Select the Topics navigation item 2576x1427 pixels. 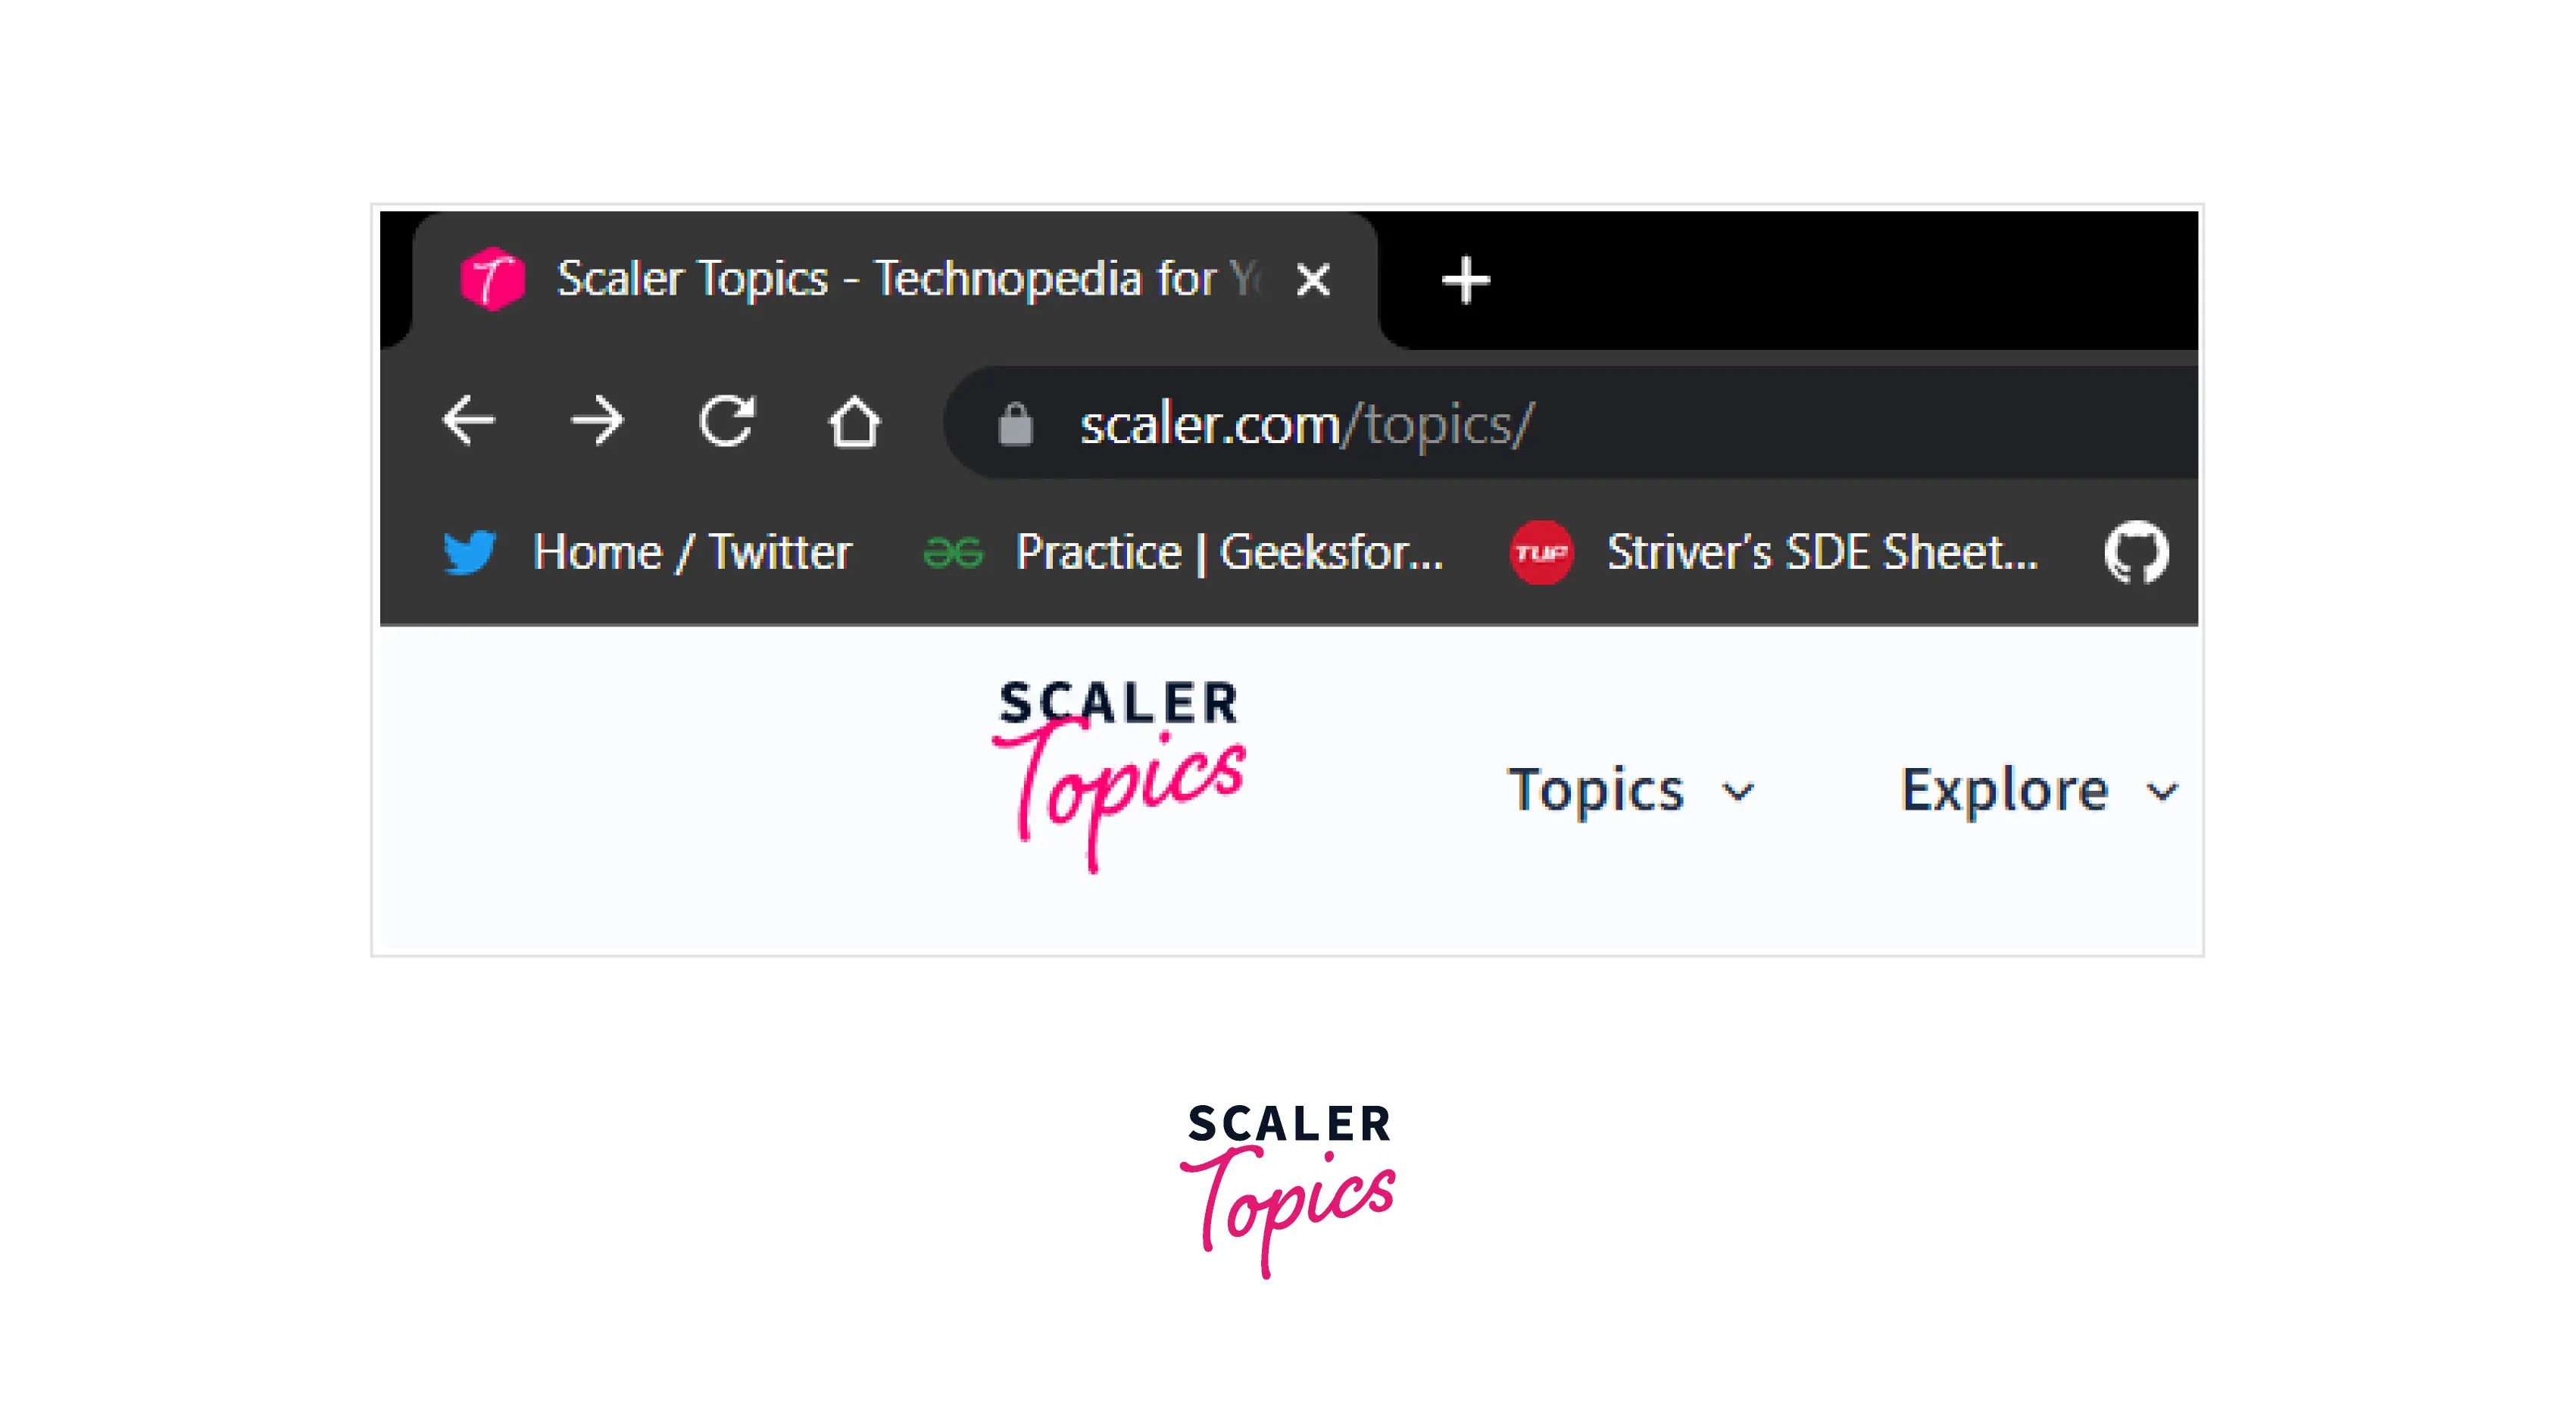click(1596, 789)
